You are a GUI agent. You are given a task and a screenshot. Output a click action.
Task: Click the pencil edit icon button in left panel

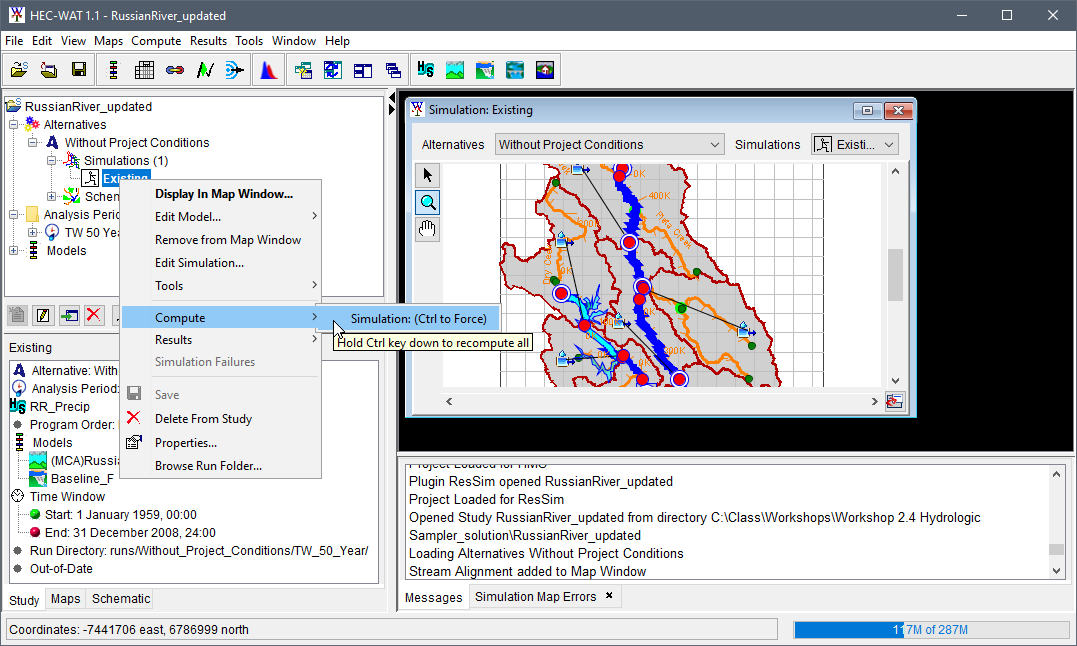pos(43,315)
